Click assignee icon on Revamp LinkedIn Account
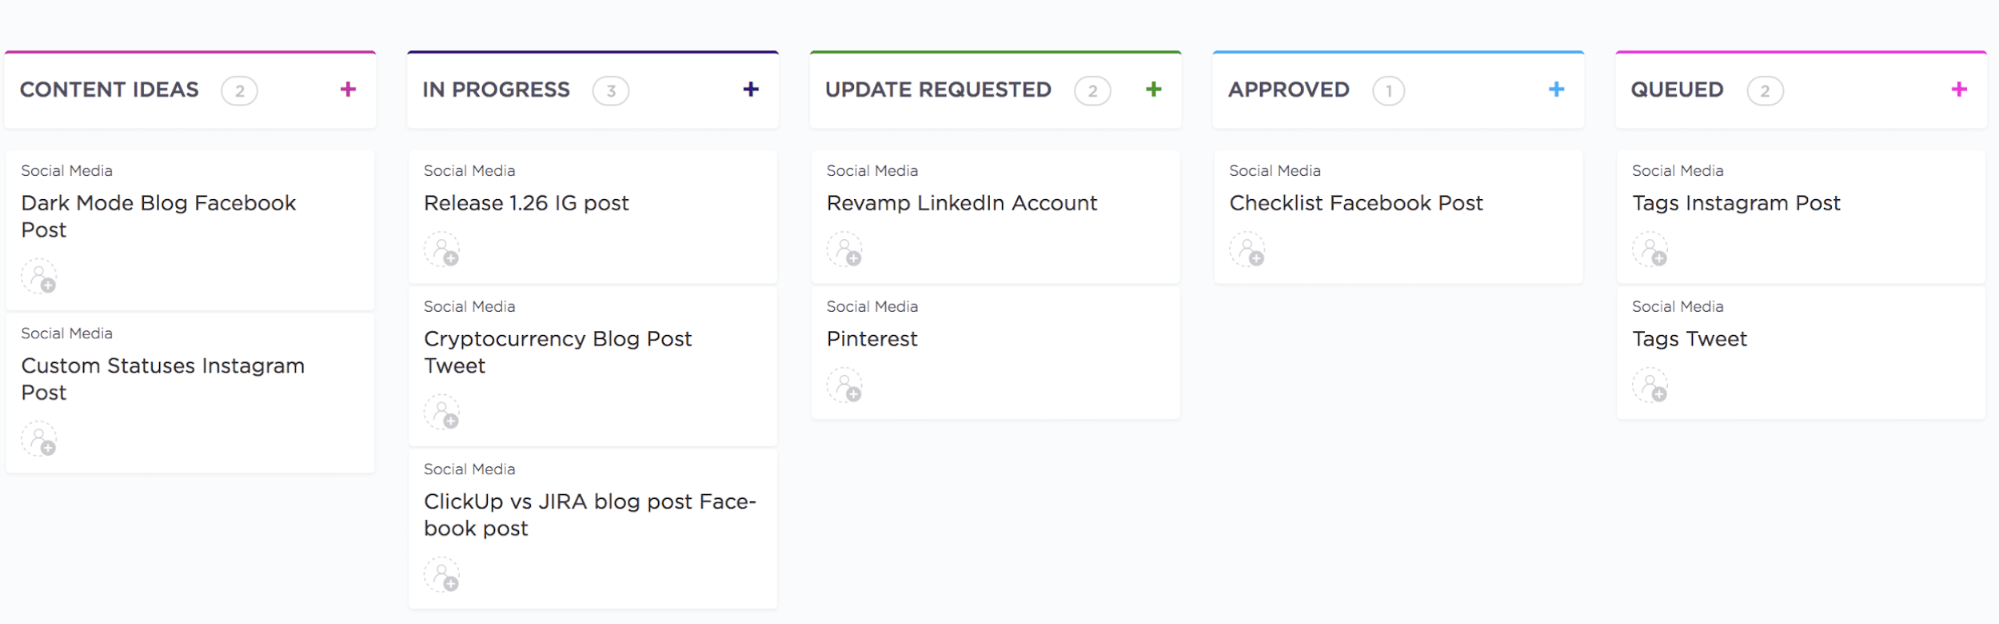The image size is (1999, 624). (845, 250)
